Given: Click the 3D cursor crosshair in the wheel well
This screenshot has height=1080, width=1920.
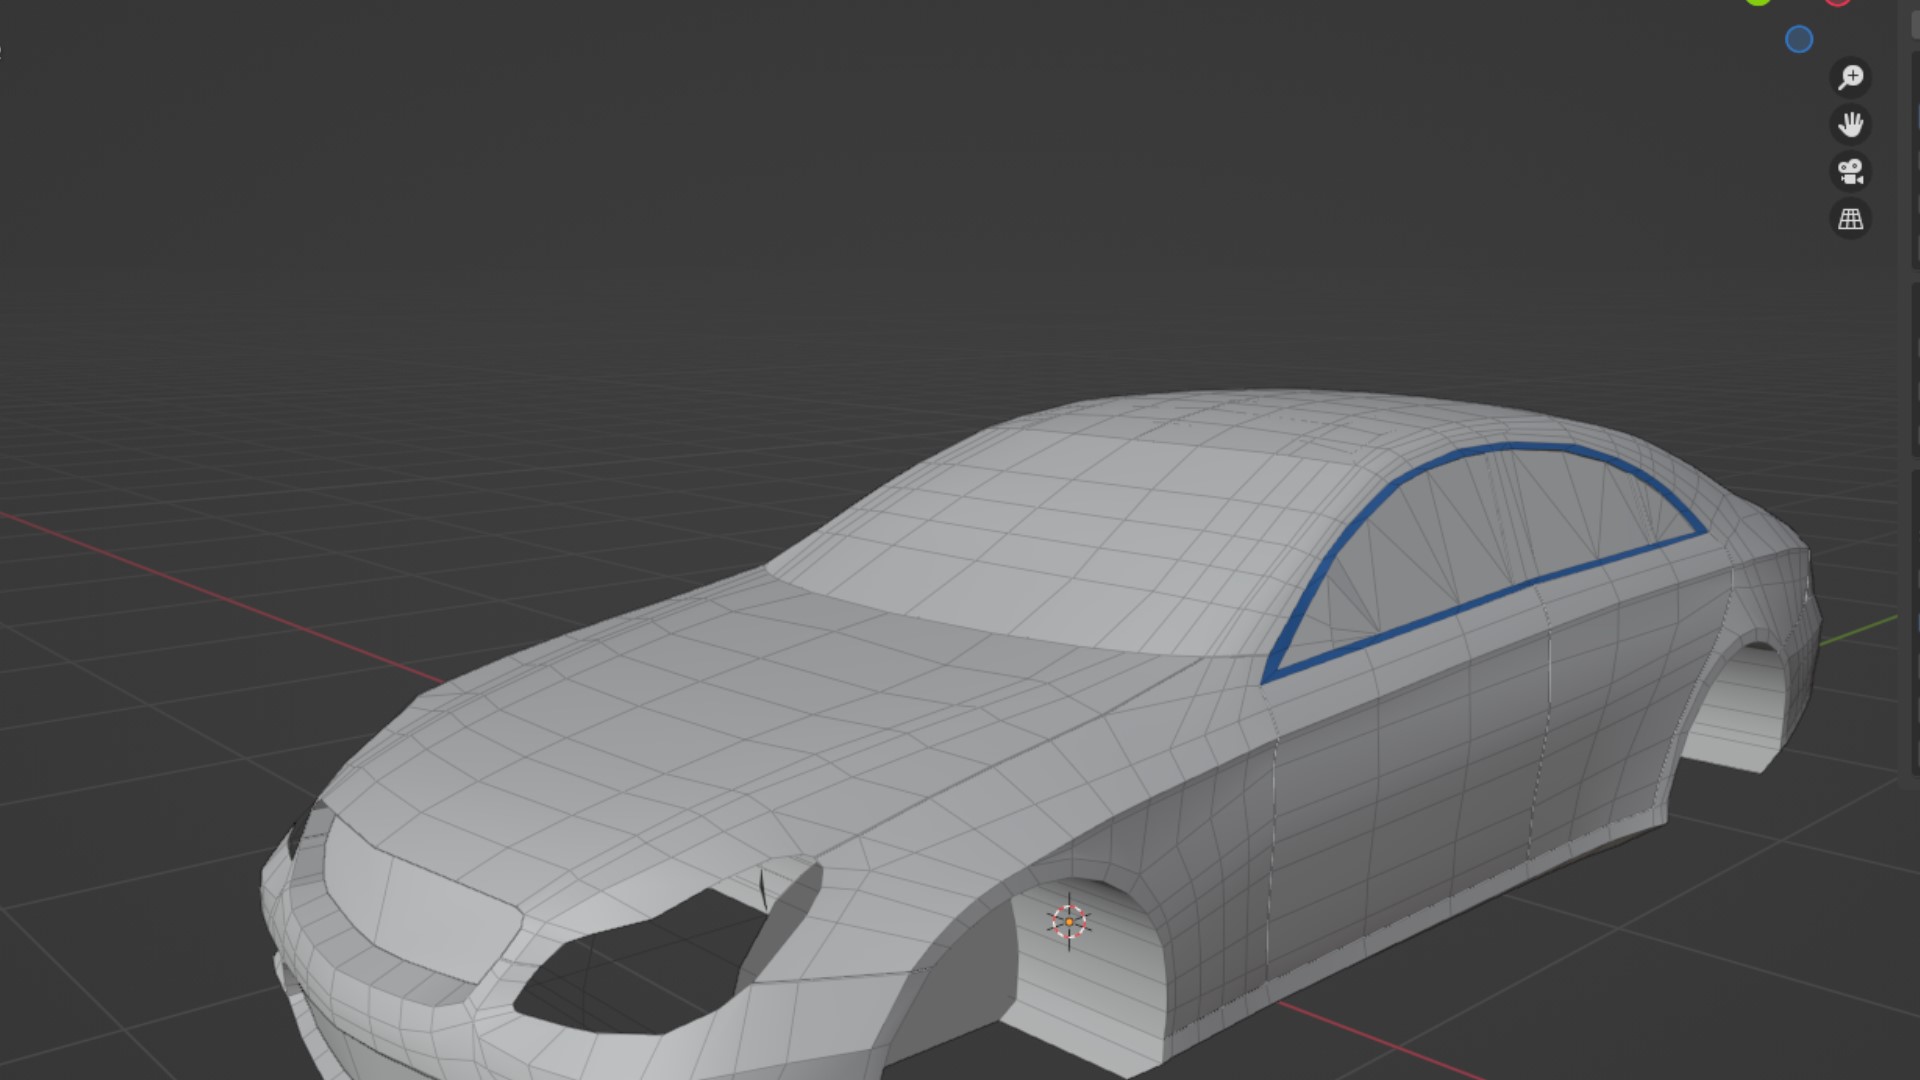Looking at the screenshot, I should [1068, 921].
